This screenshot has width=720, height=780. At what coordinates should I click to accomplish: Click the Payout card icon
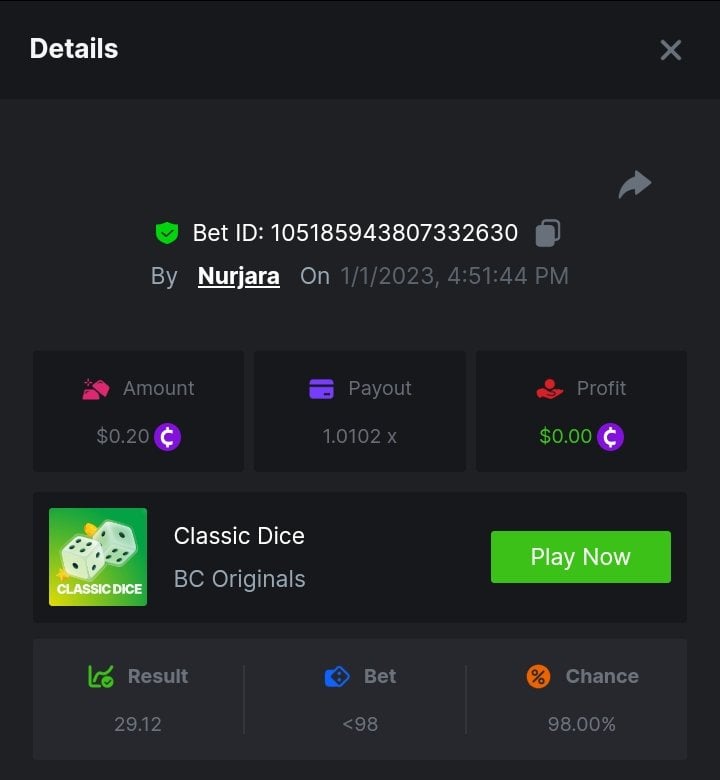[321, 389]
